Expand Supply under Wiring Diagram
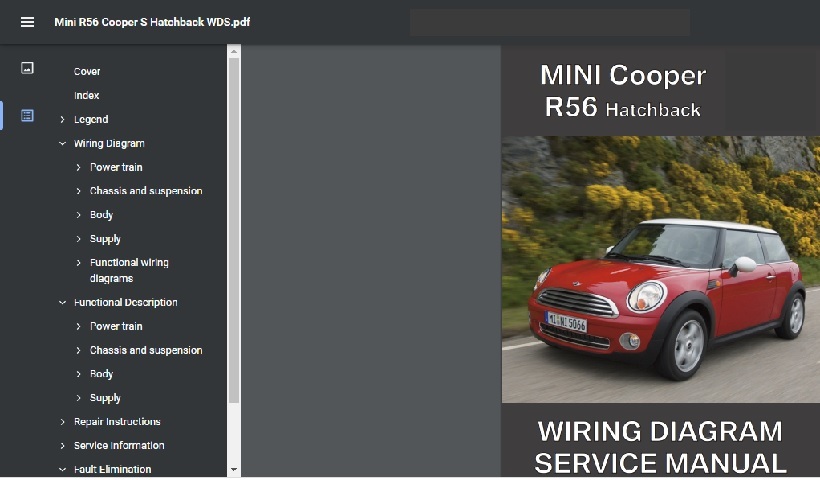Image resolution: width=820 pixels, height=480 pixels. pyautogui.click(x=78, y=239)
